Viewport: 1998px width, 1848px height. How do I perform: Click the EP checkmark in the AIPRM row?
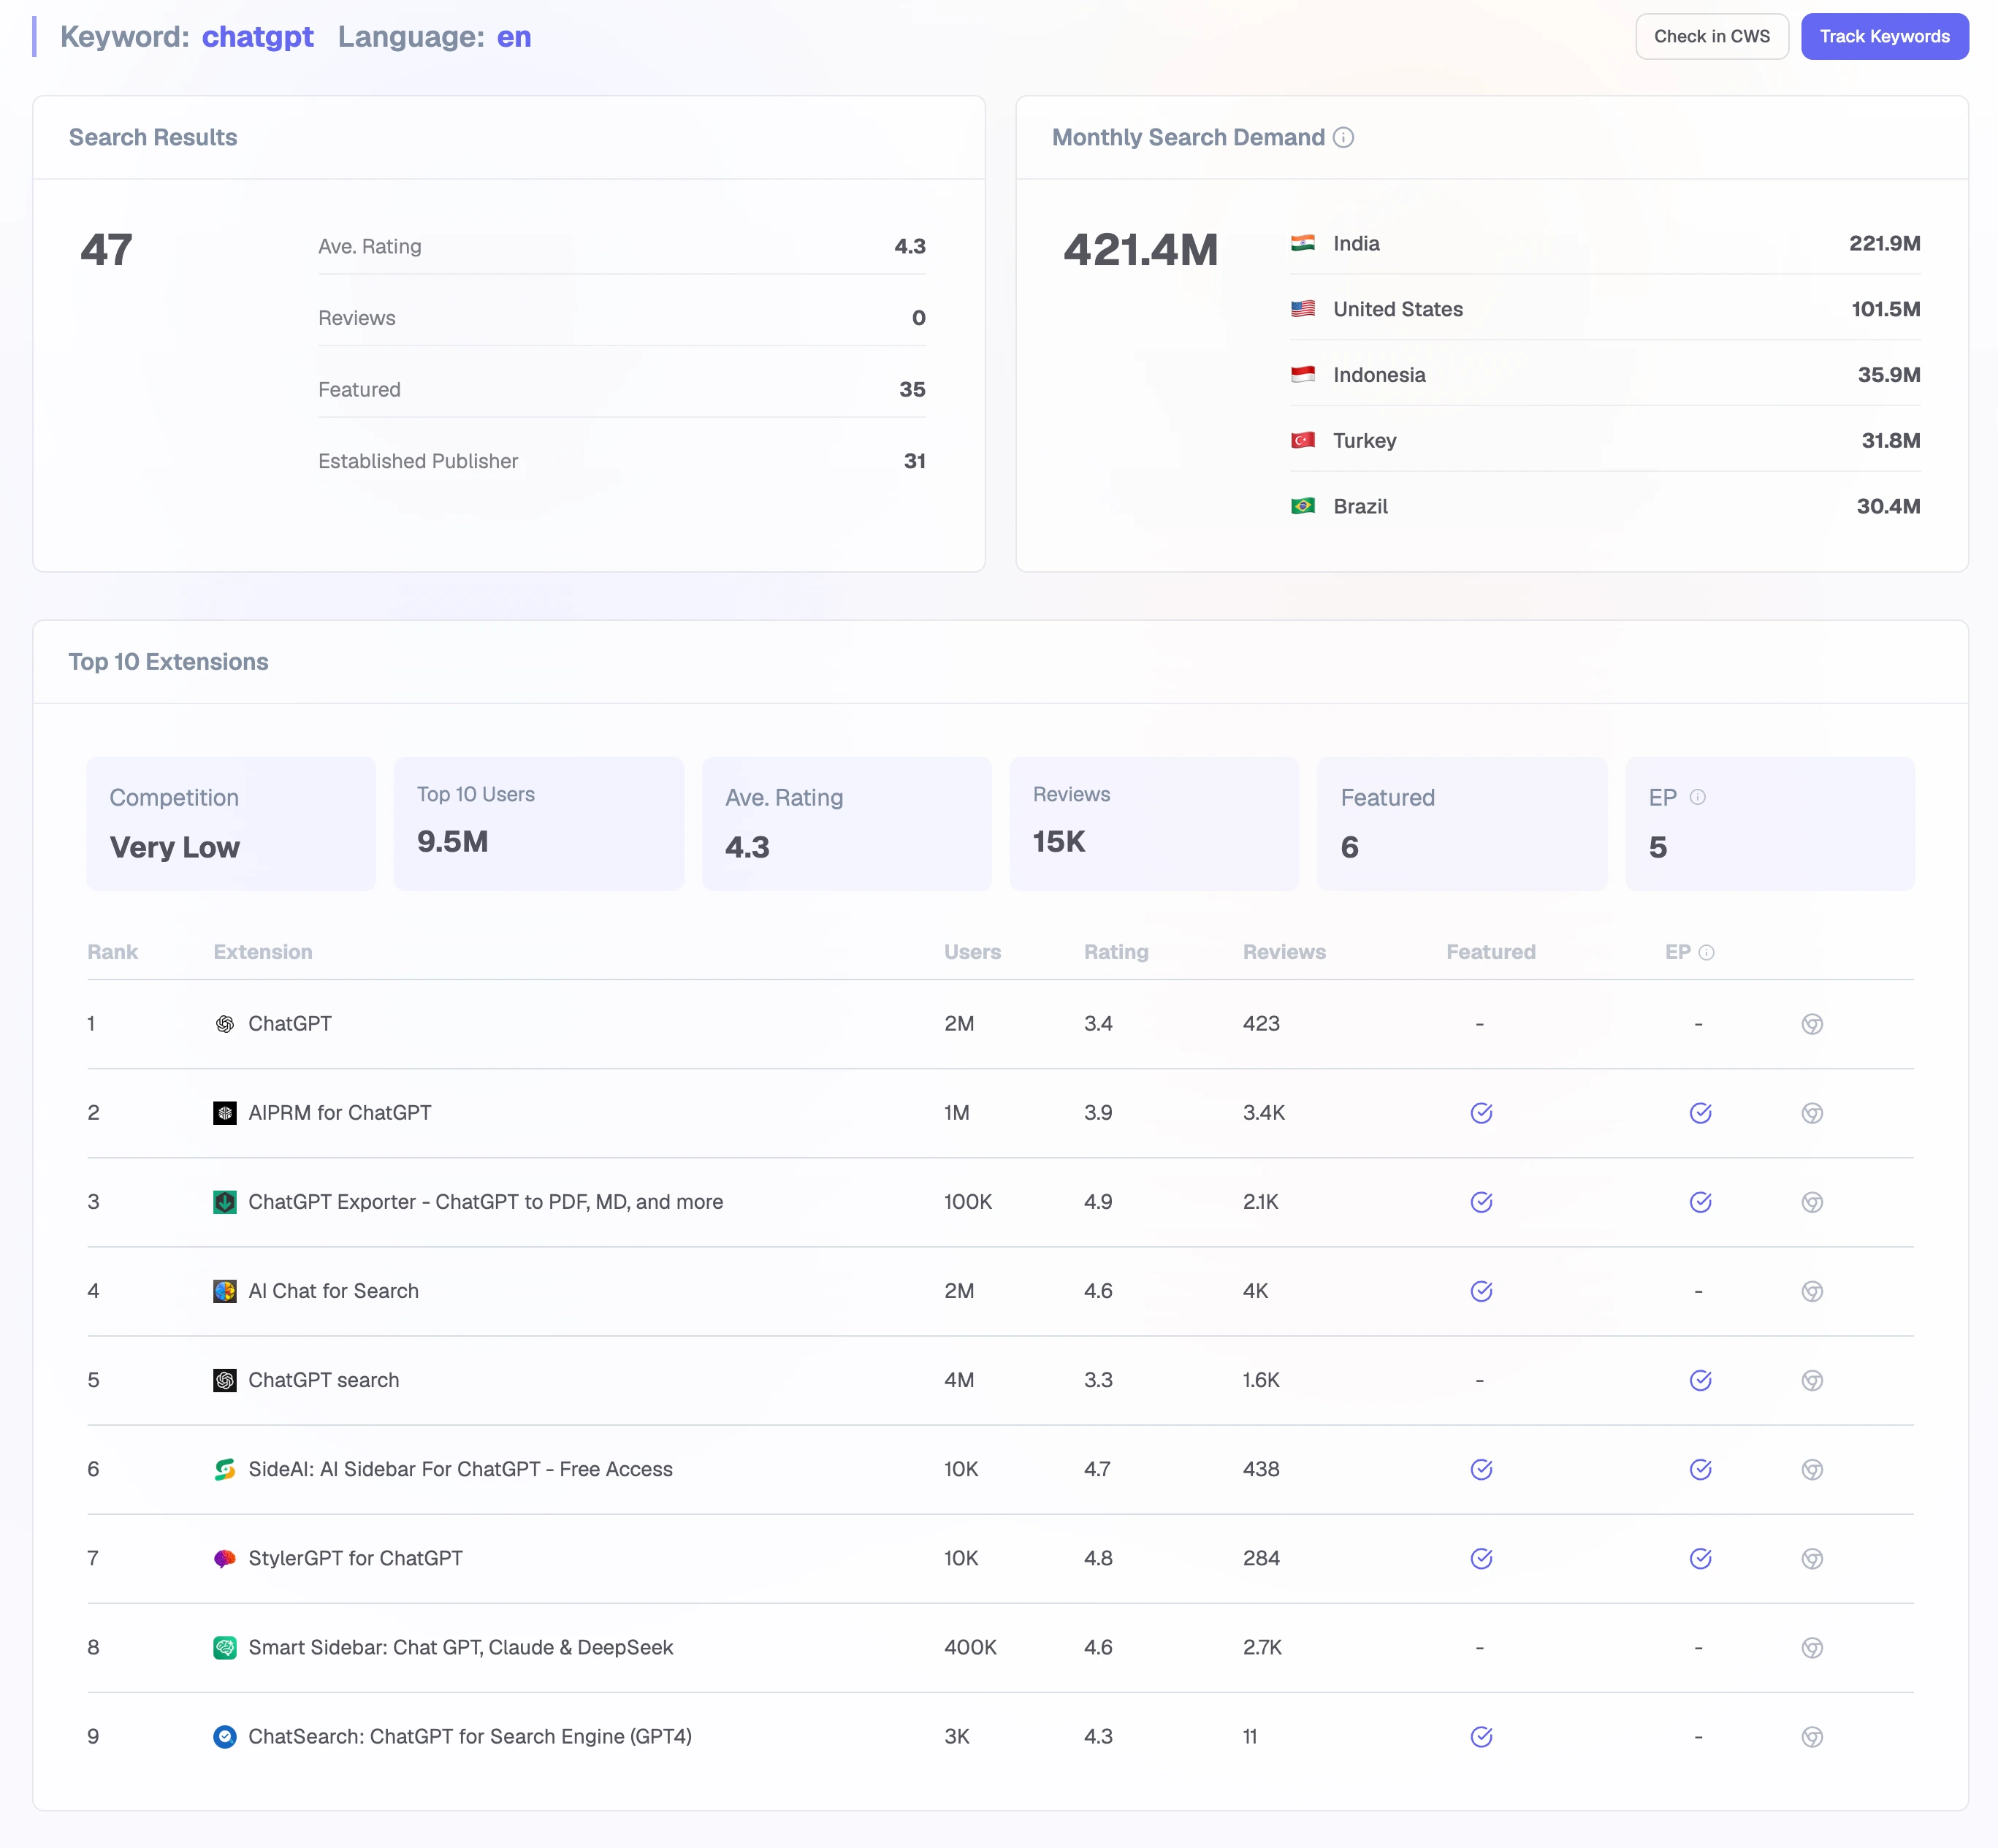1700,1113
